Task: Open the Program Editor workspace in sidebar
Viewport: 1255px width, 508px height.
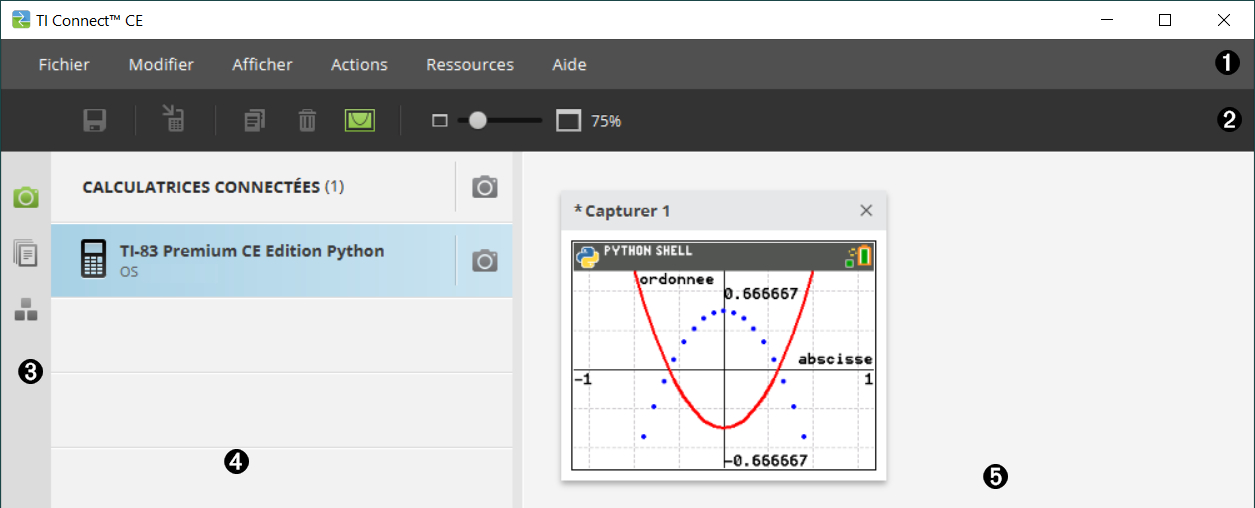Action: pos(26,310)
